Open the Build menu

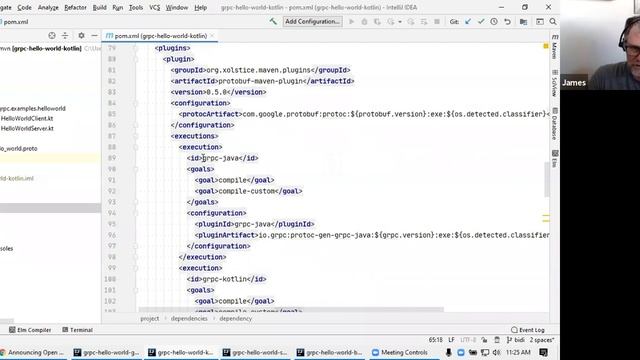pyautogui.click(x=99, y=7)
